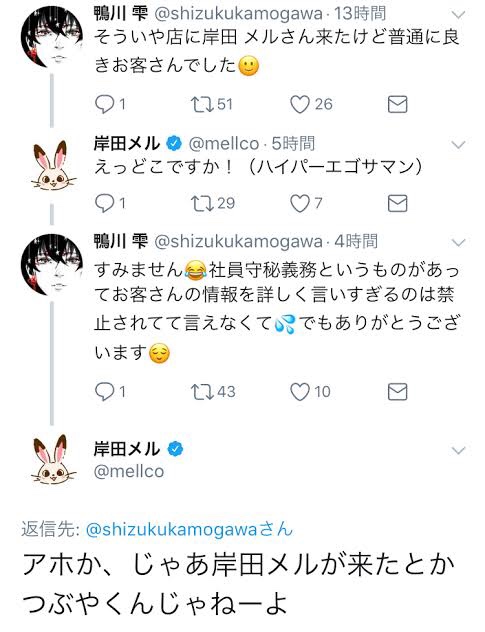485x632 pixels.
Task: Open options chevron on first 鴨川雫 tweet
Action: [459, 15]
